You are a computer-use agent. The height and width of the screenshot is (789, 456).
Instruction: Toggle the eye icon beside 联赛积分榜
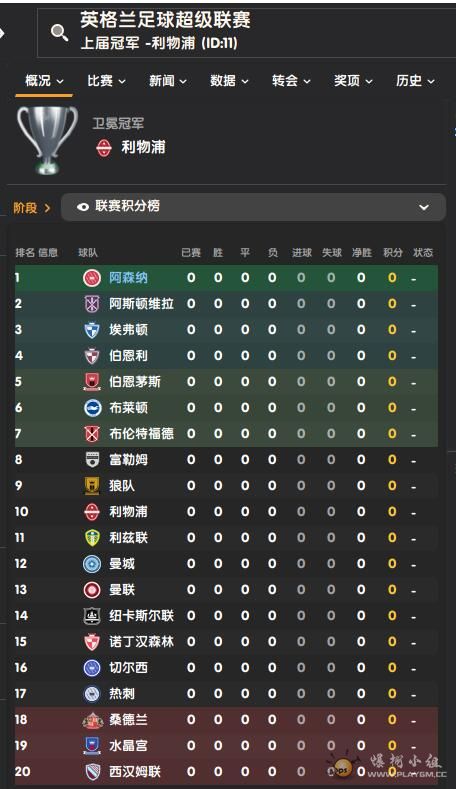(x=83, y=207)
